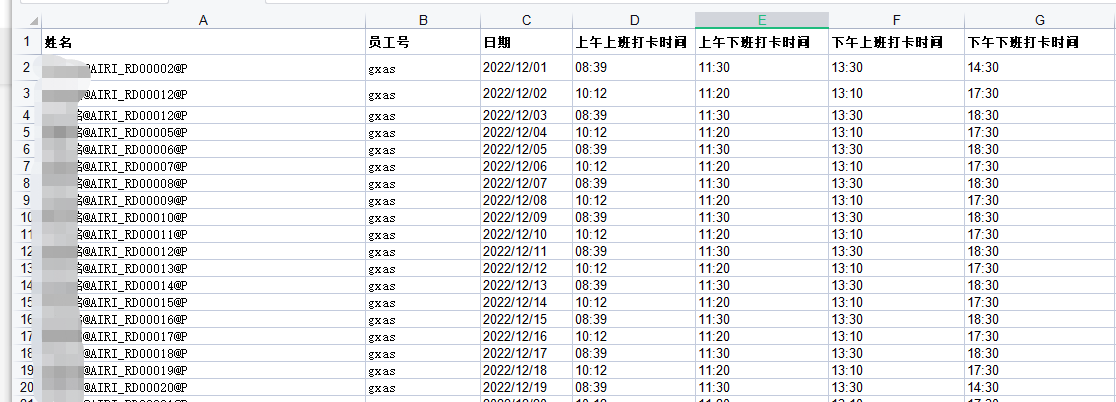
Task: Select column A header
Action: pyautogui.click(x=204, y=21)
